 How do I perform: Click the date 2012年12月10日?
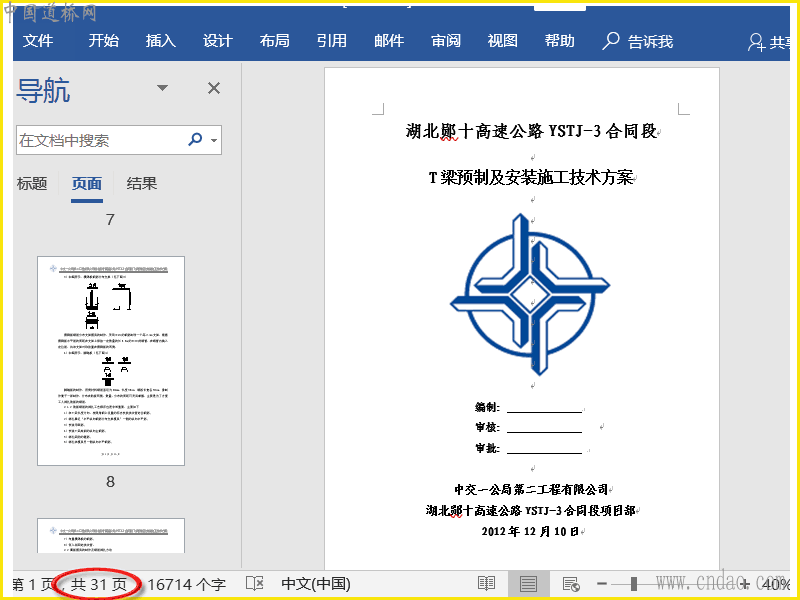point(530,532)
